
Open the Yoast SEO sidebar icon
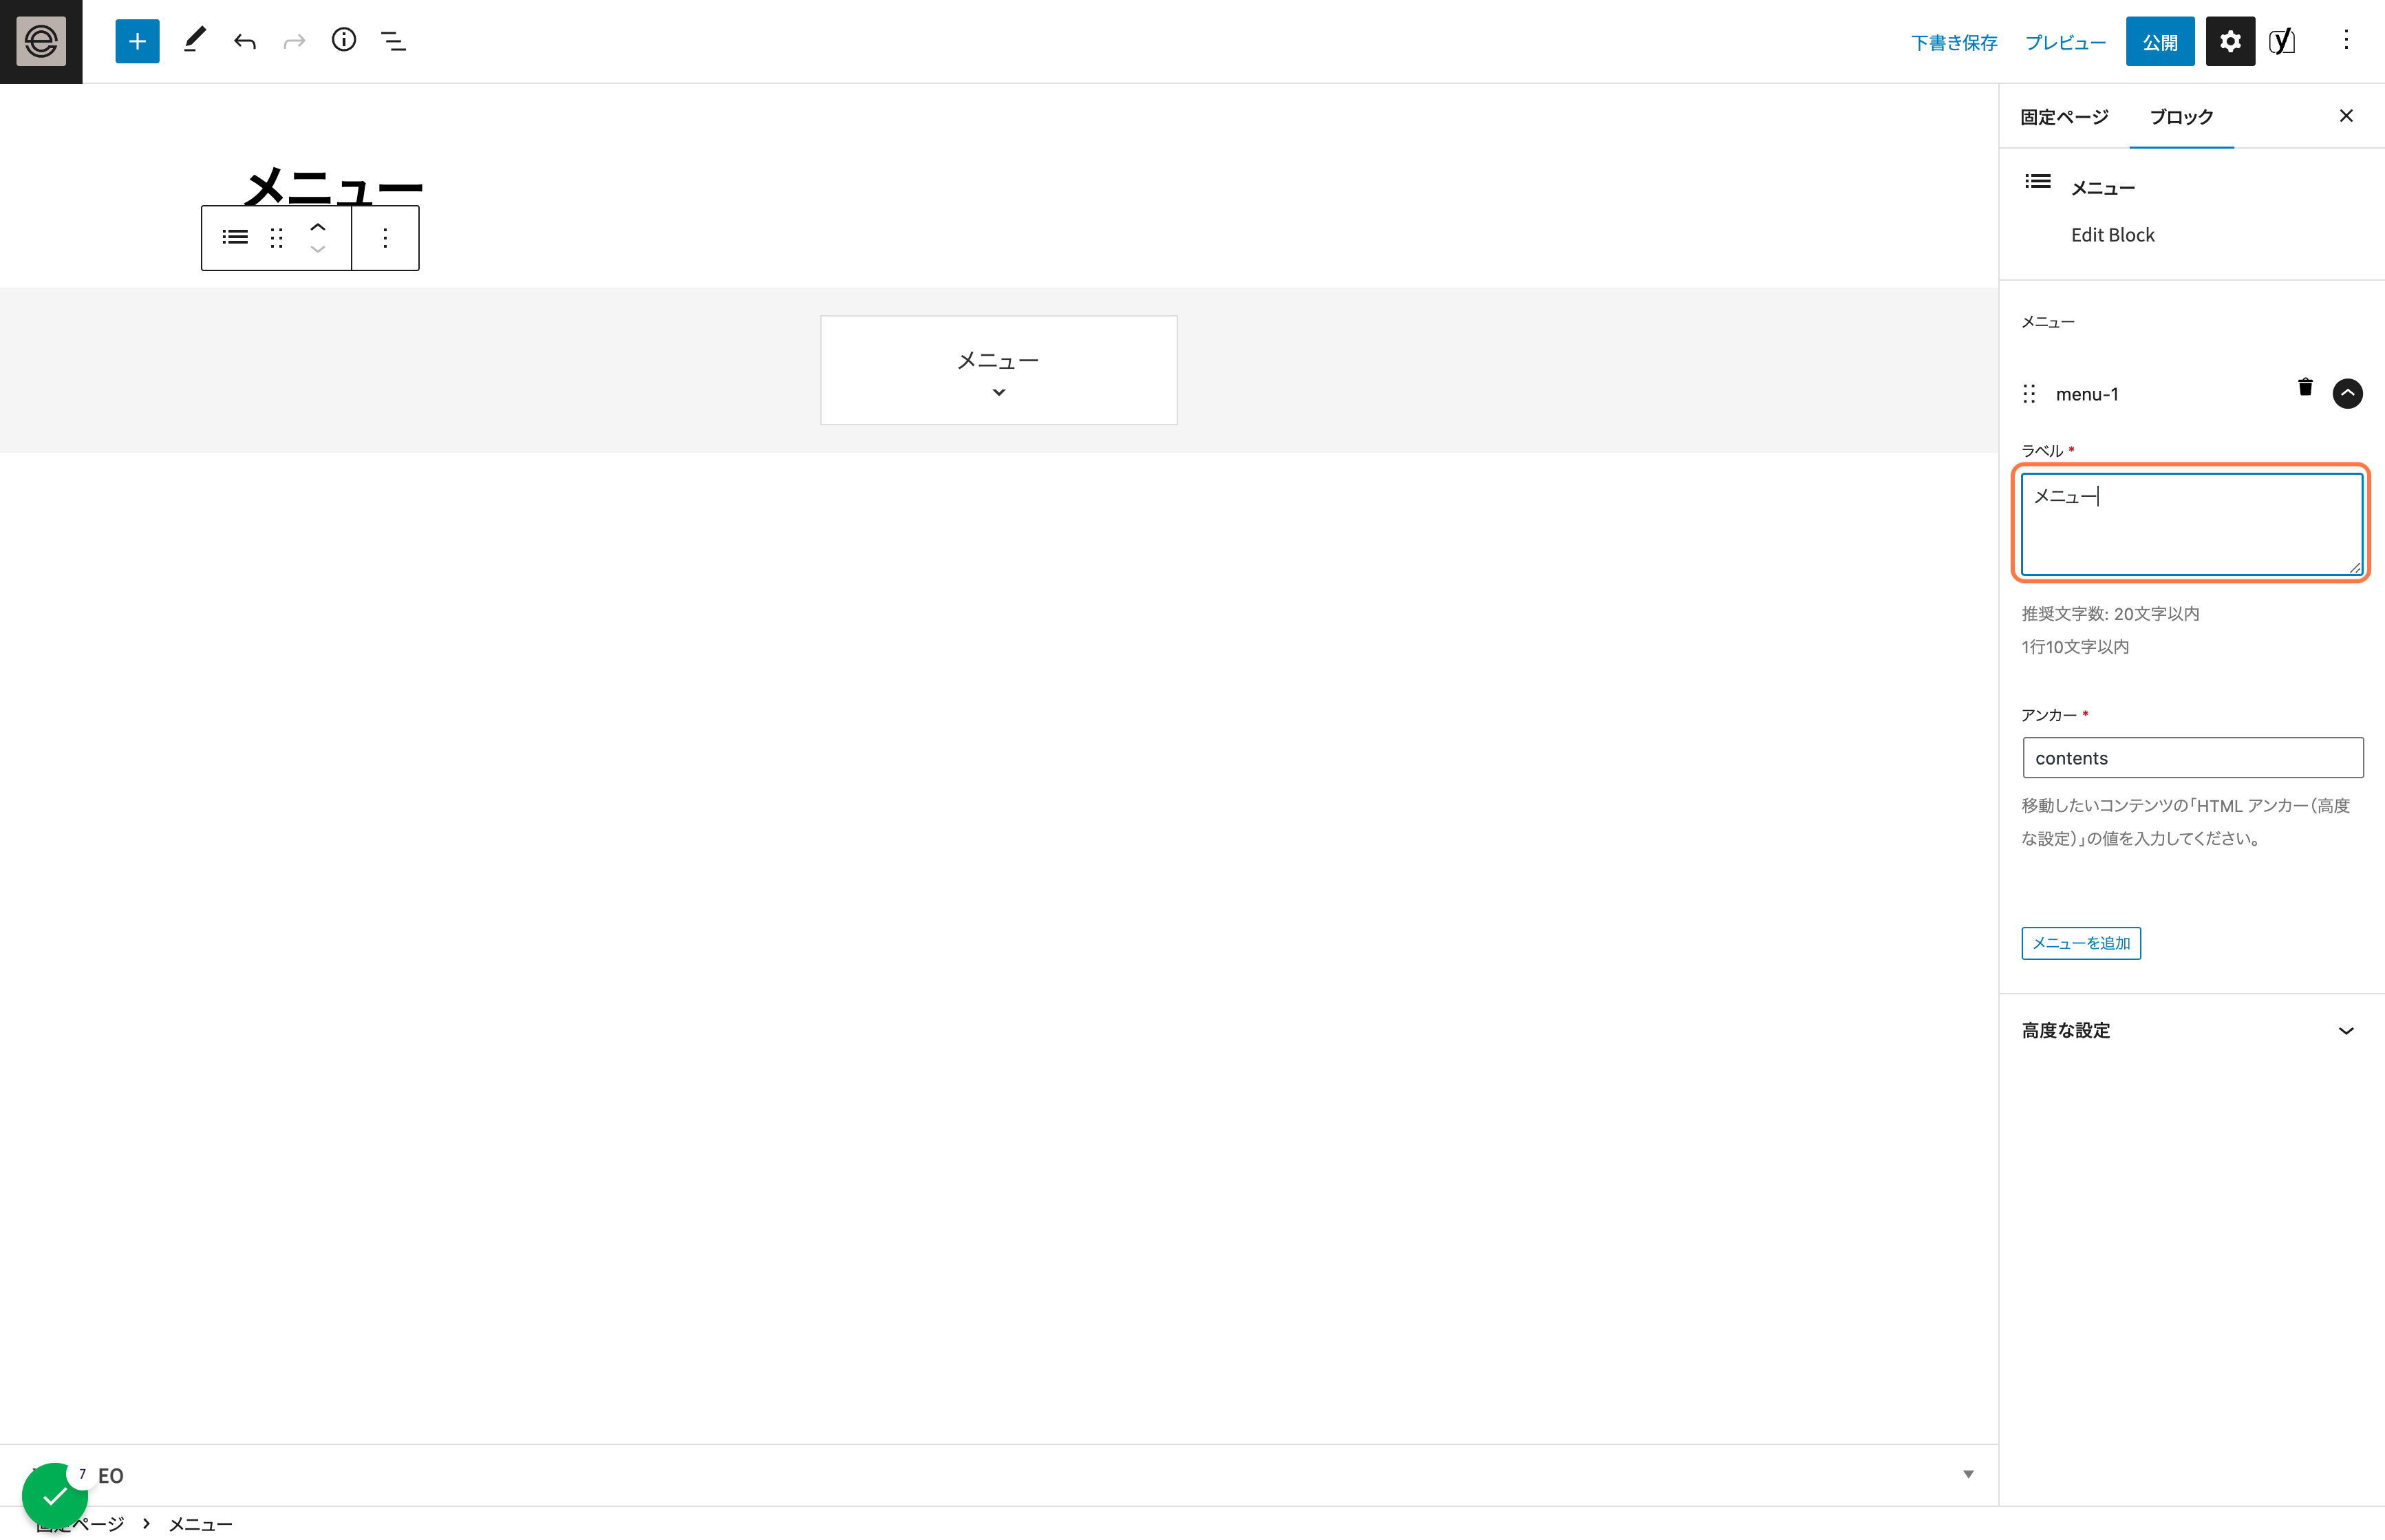click(2282, 41)
